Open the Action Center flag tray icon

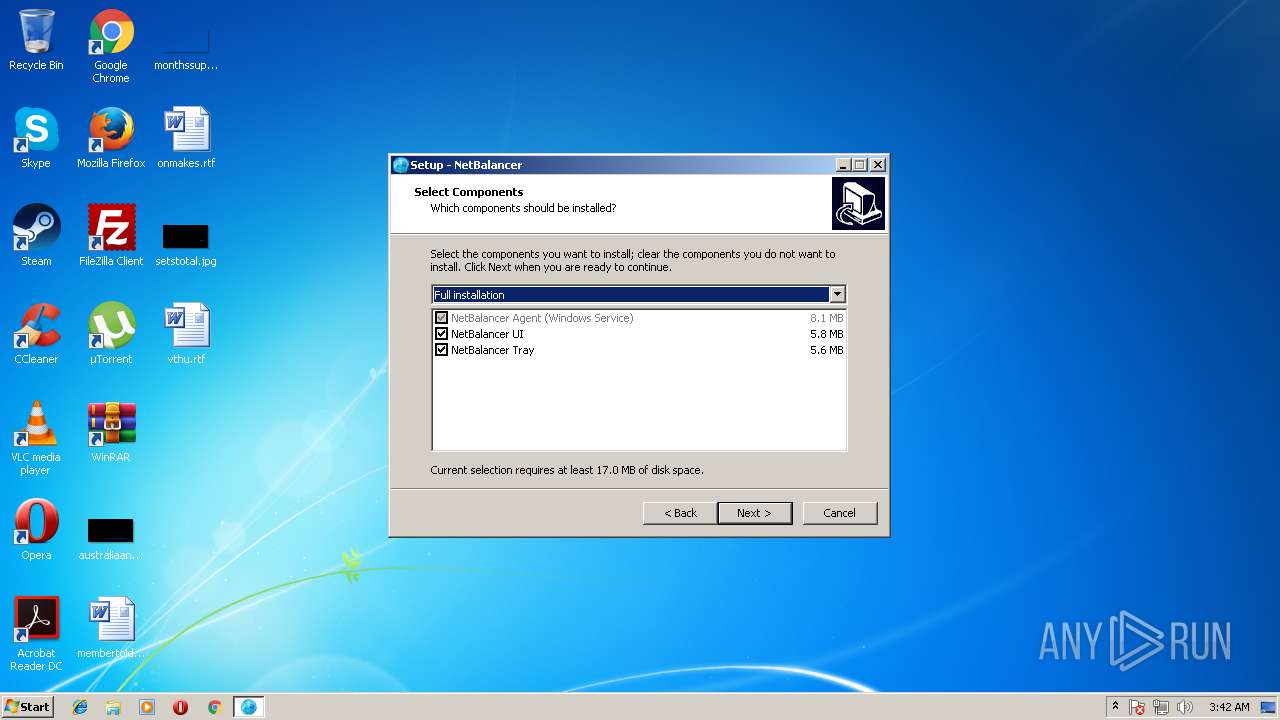(1137, 707)
